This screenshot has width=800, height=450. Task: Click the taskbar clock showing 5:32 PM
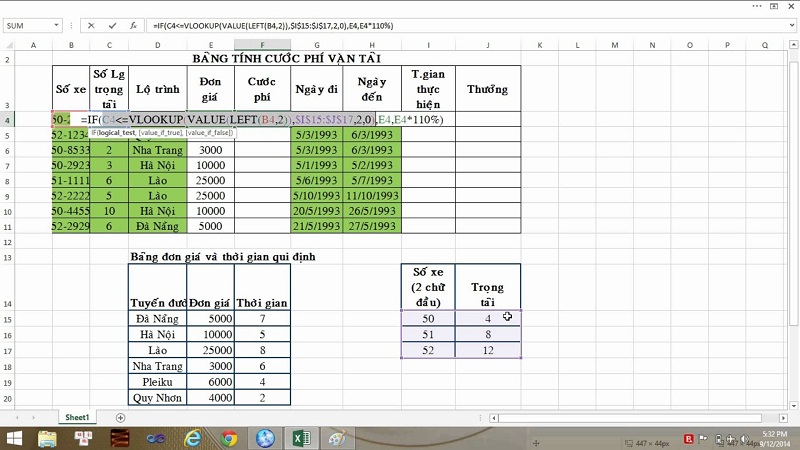coord(776,439)
